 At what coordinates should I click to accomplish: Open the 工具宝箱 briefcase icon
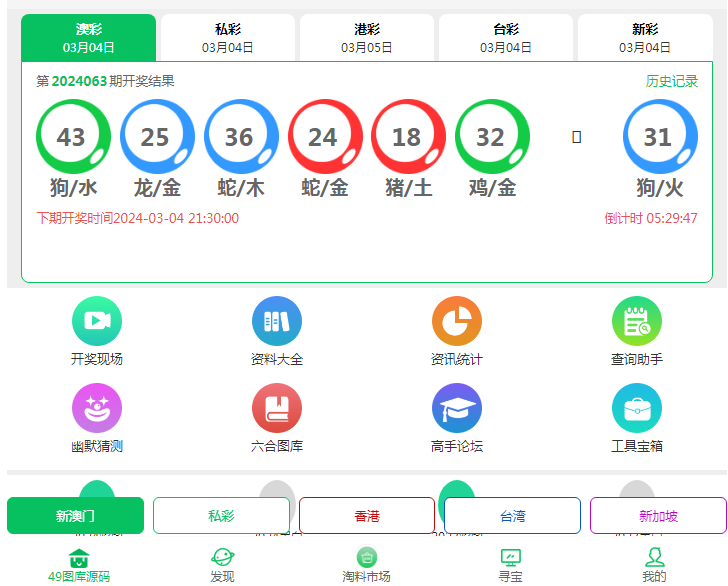(637, 408)
